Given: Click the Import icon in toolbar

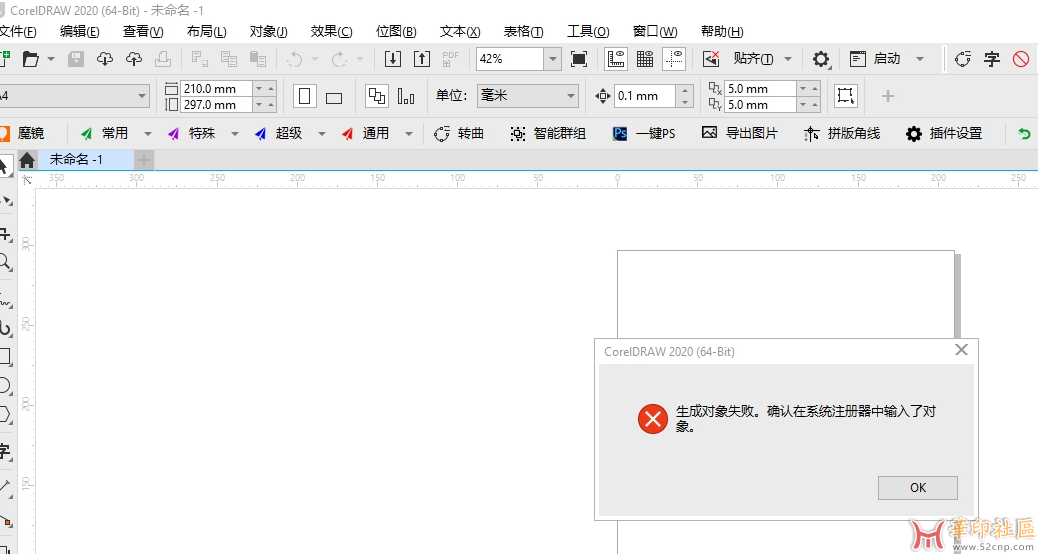Looking at the screenshot, I should click(393, 59).
